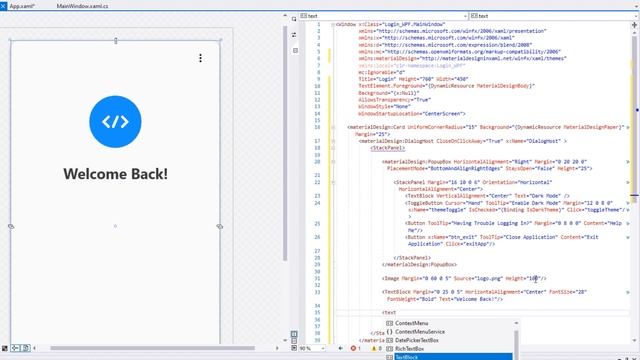640x360 pixels.
Task: Click the designer horizontal scrollbar right arrow
Action: (x=277, y=348)
